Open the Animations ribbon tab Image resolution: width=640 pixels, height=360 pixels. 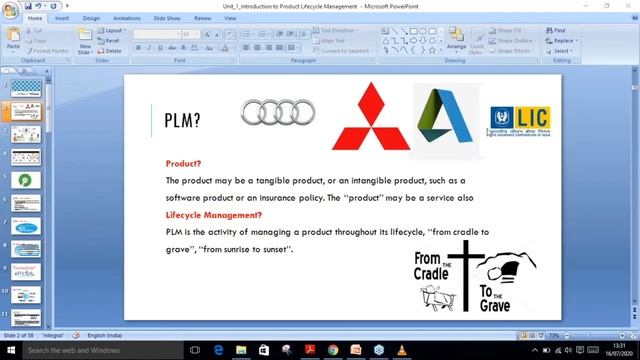point(127,18)
